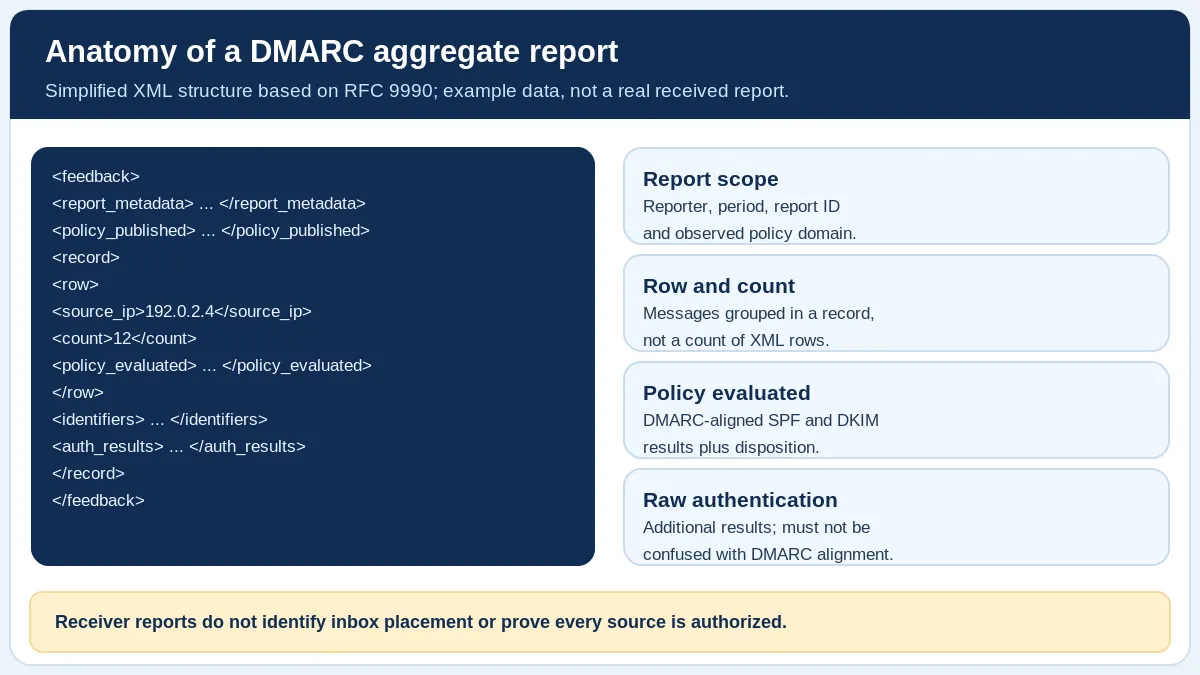Click the 'Report scope' card heading
This screenshot has height=675, width=1200.
pyautogui.click(x=711, y=179)
